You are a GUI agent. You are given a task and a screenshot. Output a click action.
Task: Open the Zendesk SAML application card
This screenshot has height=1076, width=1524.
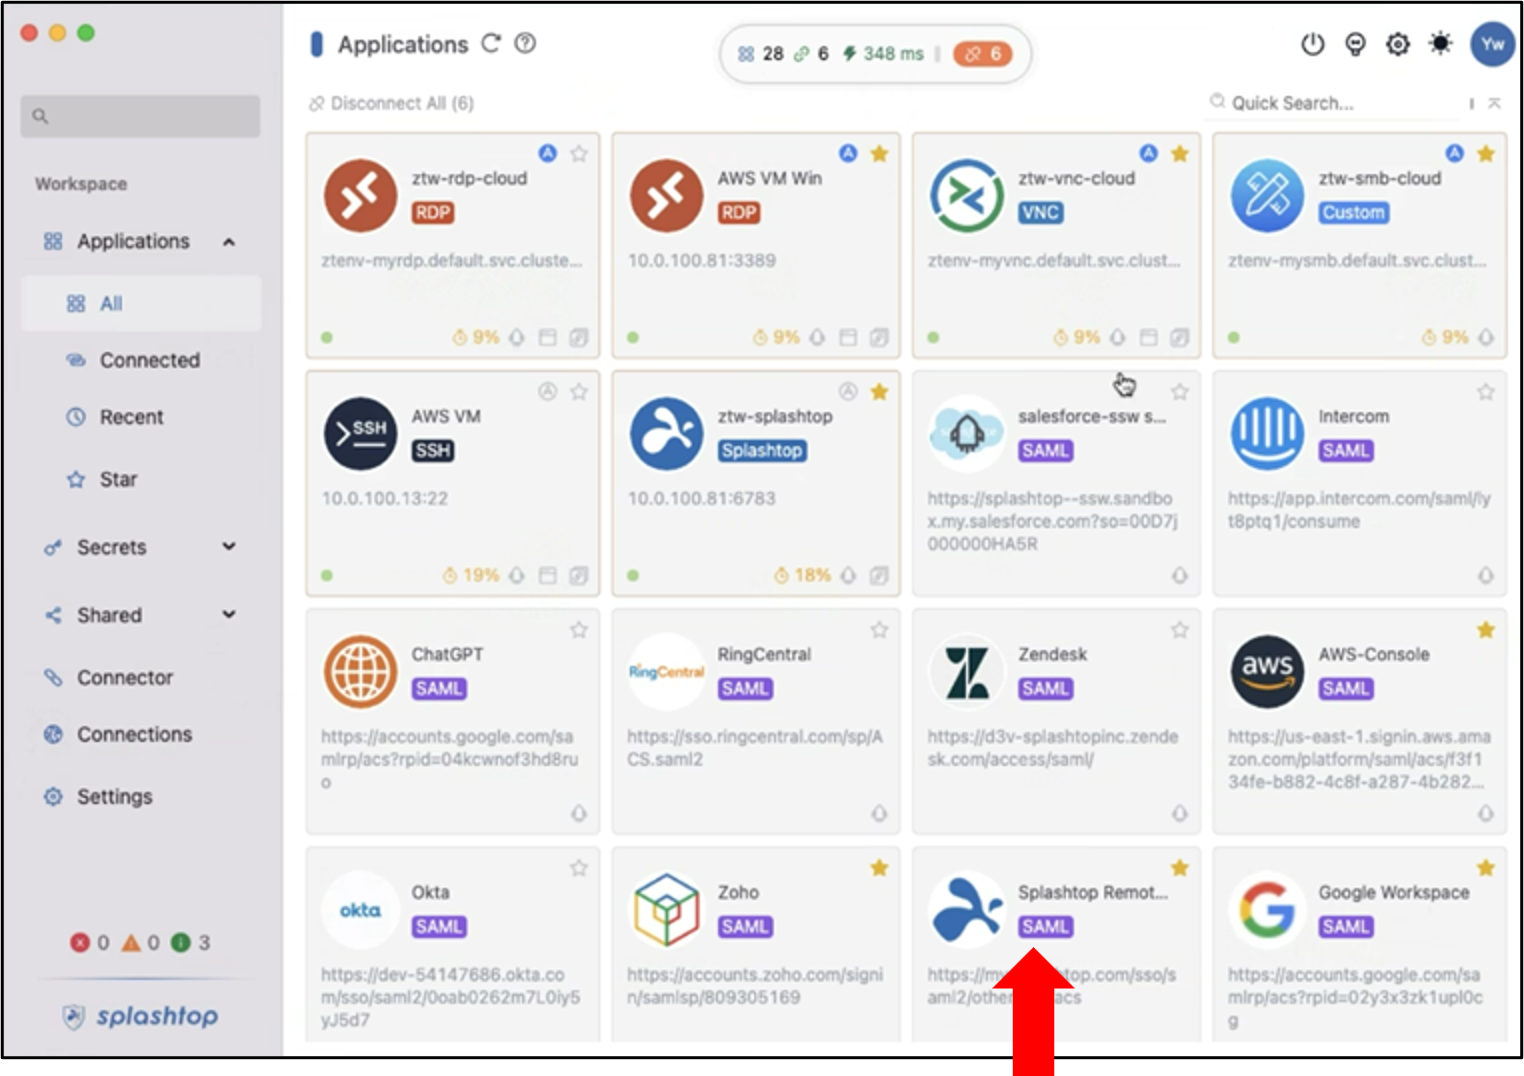(1055, 720)
